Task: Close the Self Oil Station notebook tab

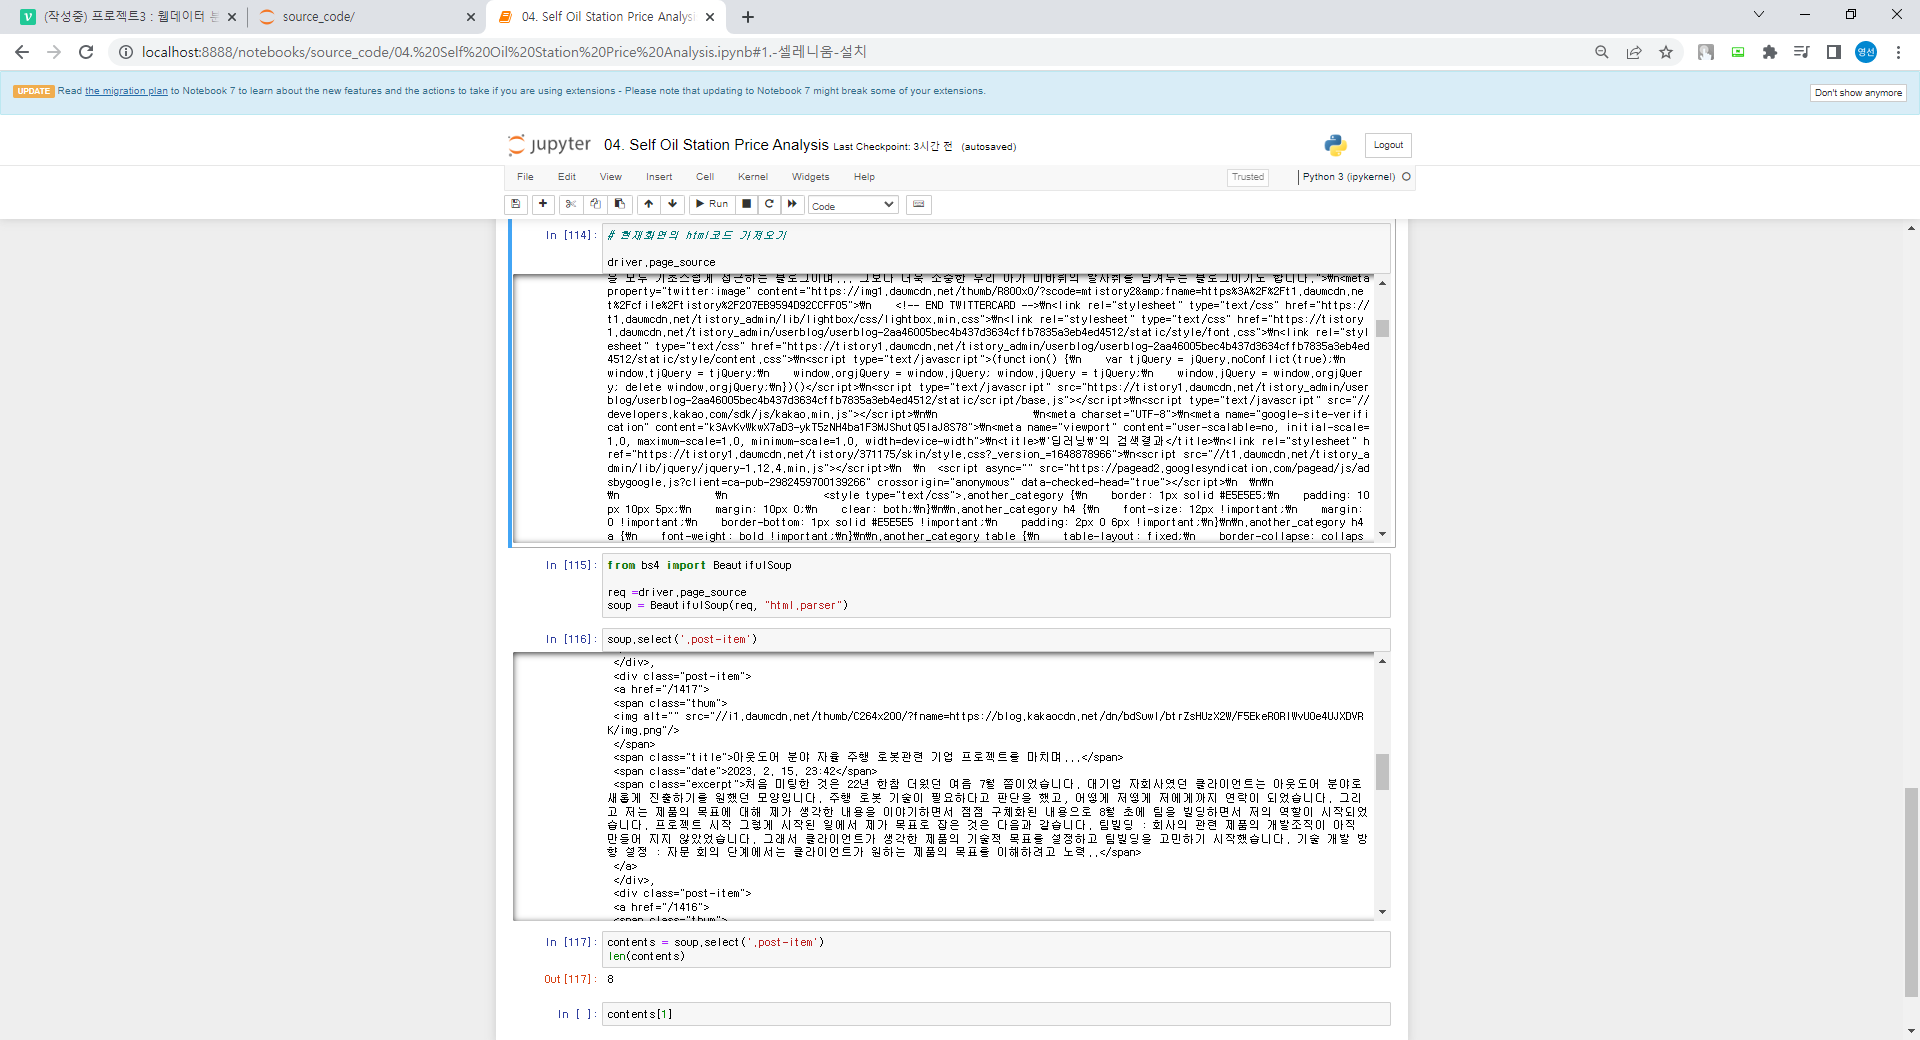Action: 710,17
